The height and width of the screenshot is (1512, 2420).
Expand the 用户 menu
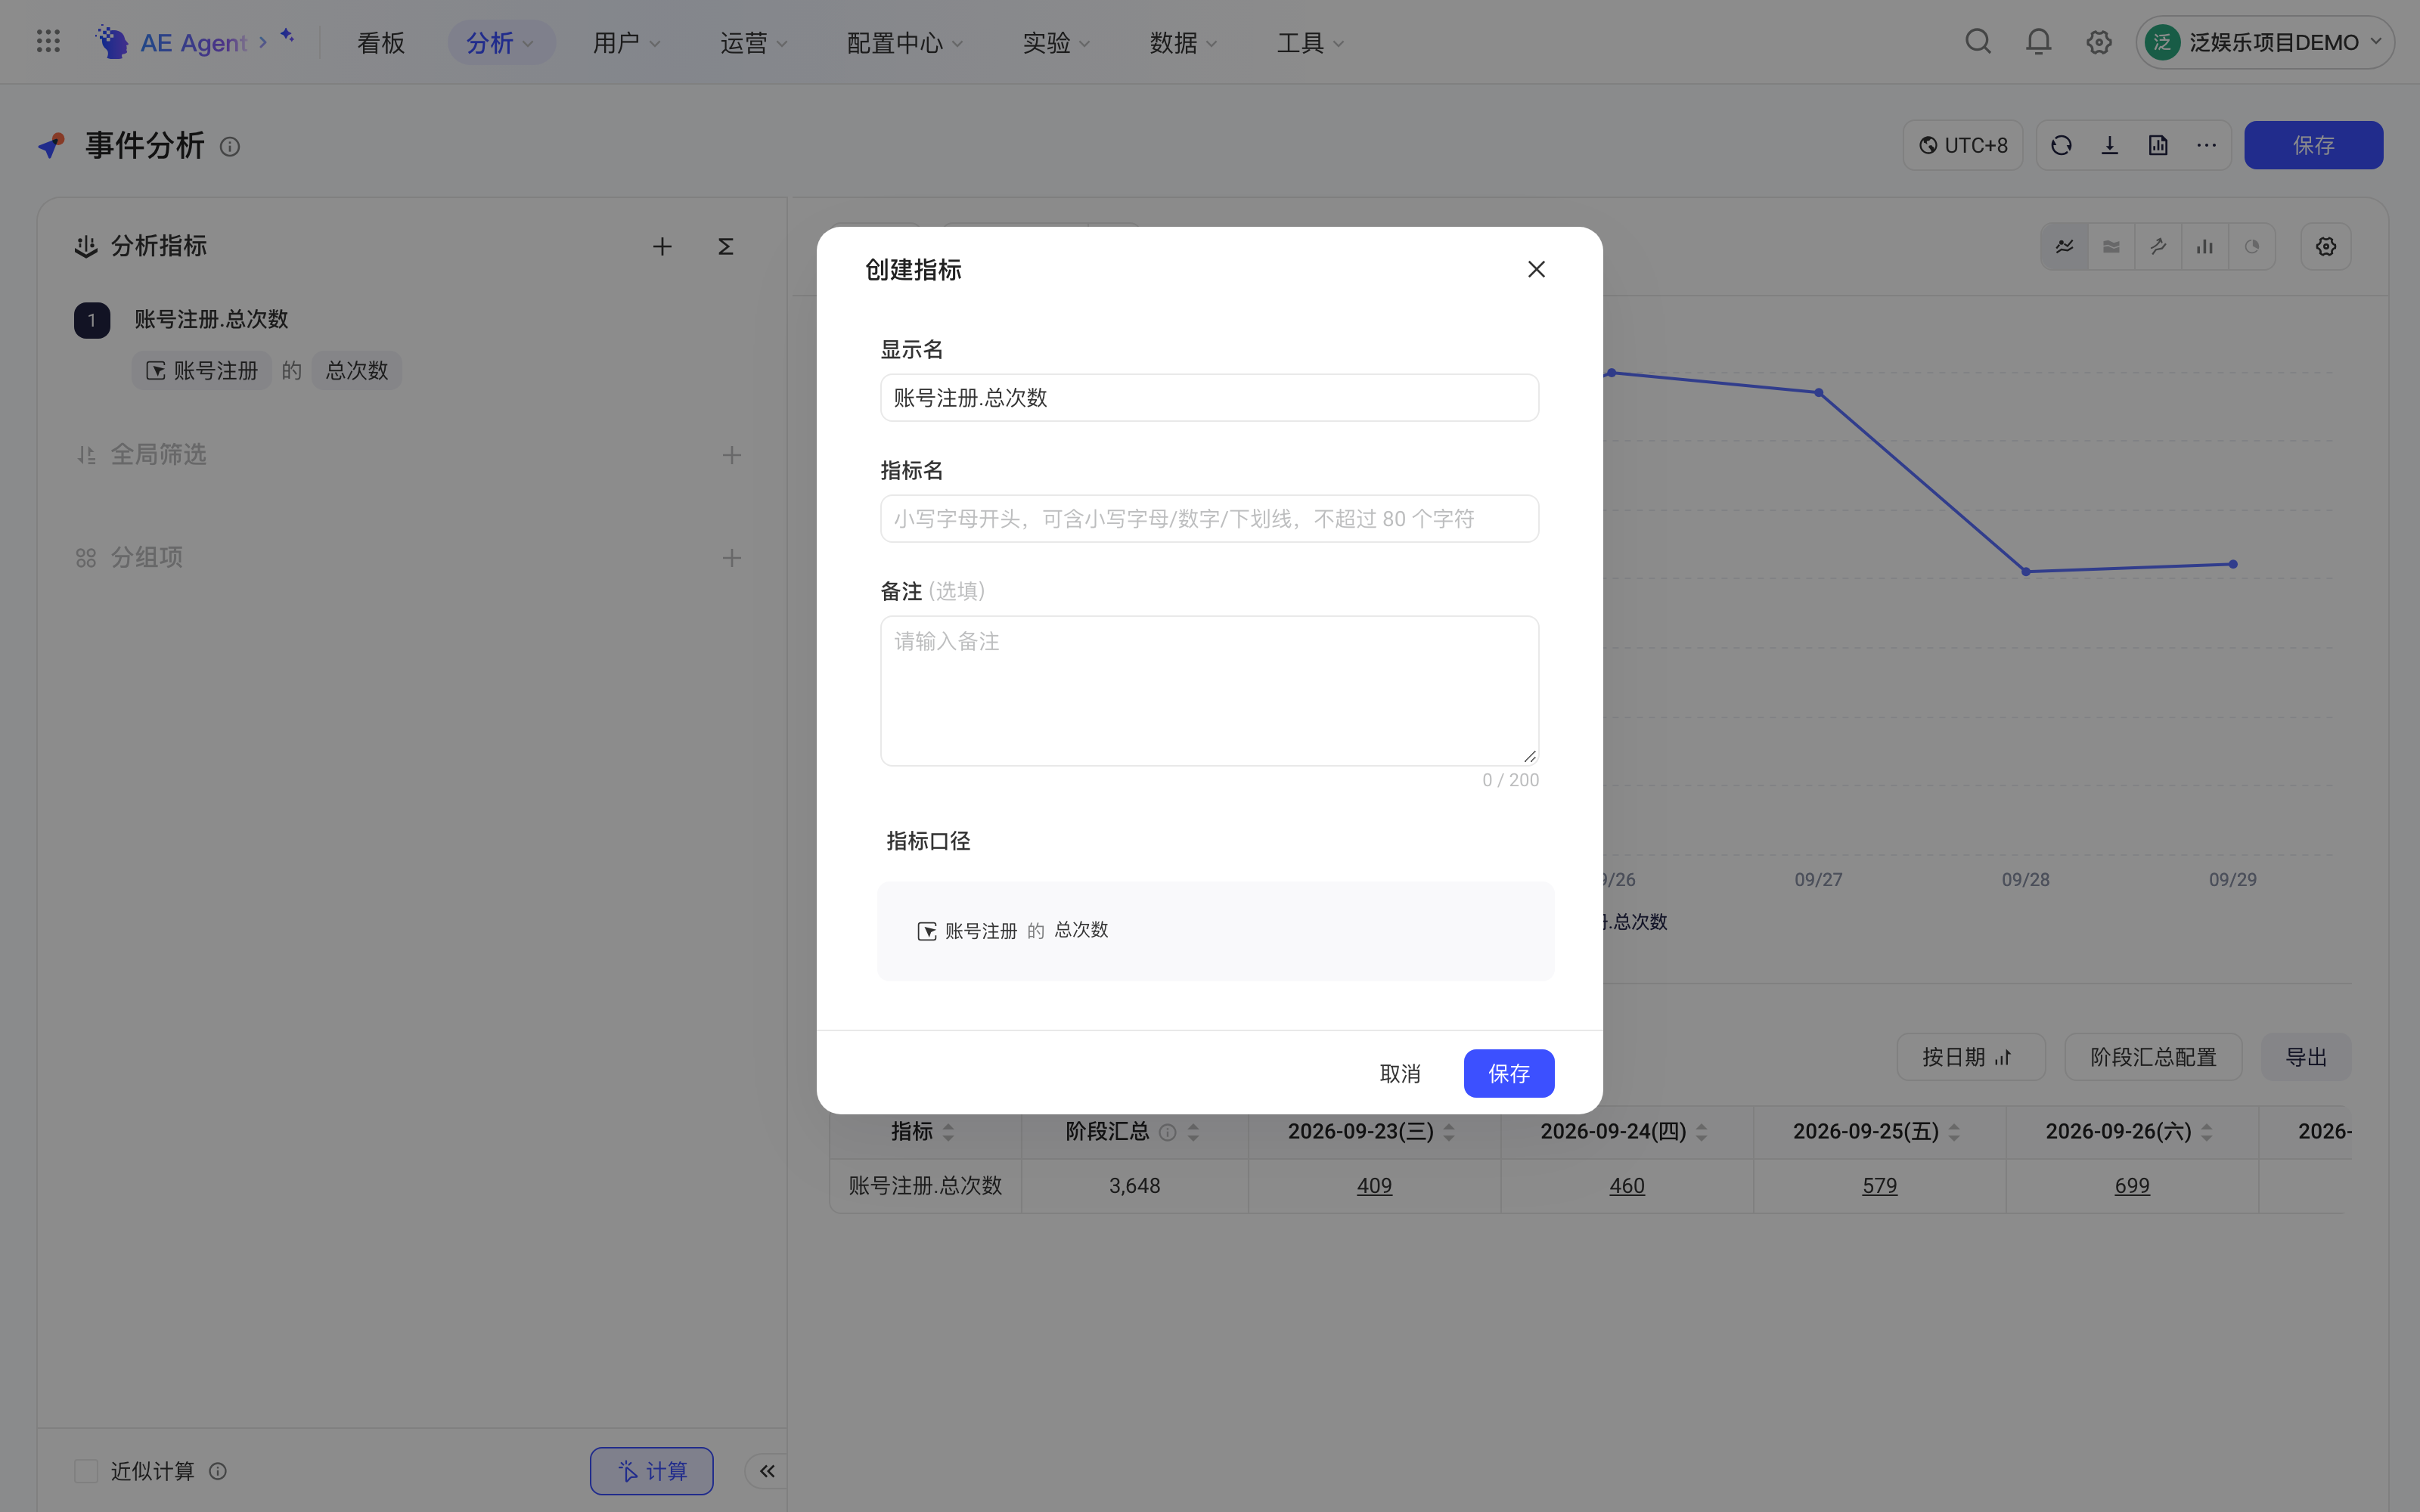click(626, 43)
